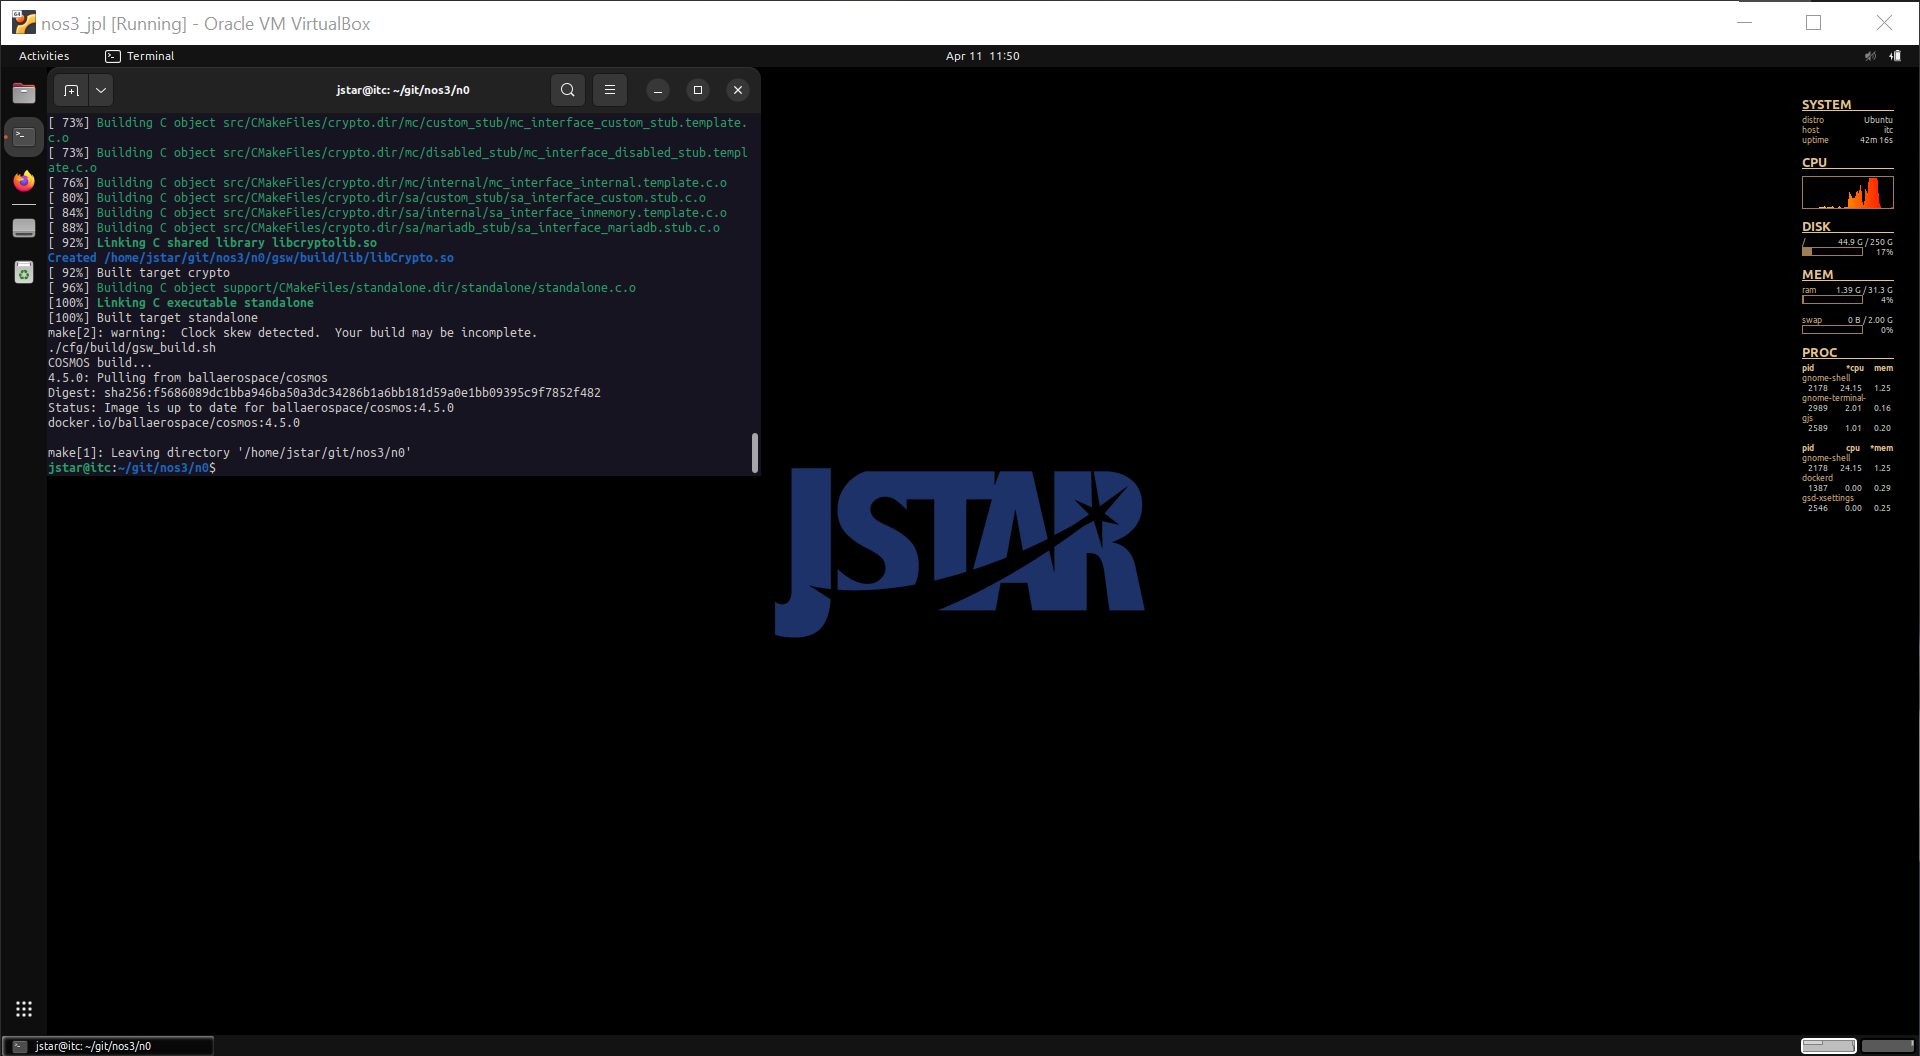1920x1056 pixels.
Task: Click the PROC heading in the monitor widget
Action: [1819, 353]
